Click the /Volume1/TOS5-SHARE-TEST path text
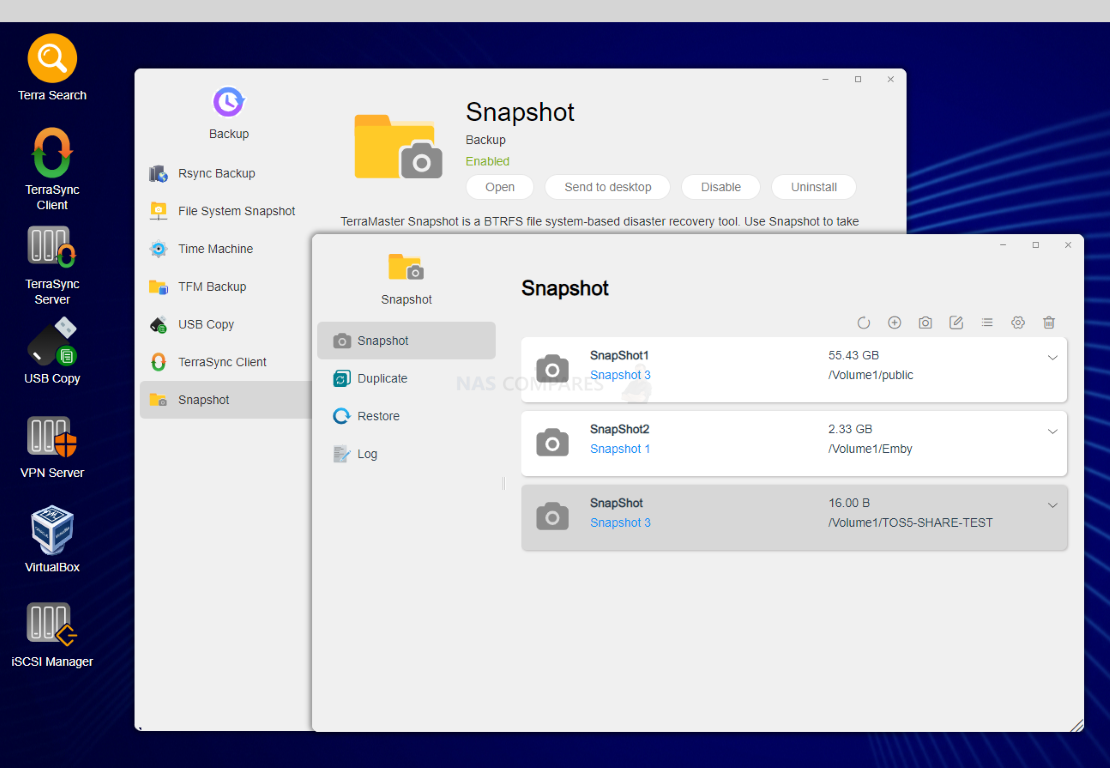1110x768 pixels. 910,522
